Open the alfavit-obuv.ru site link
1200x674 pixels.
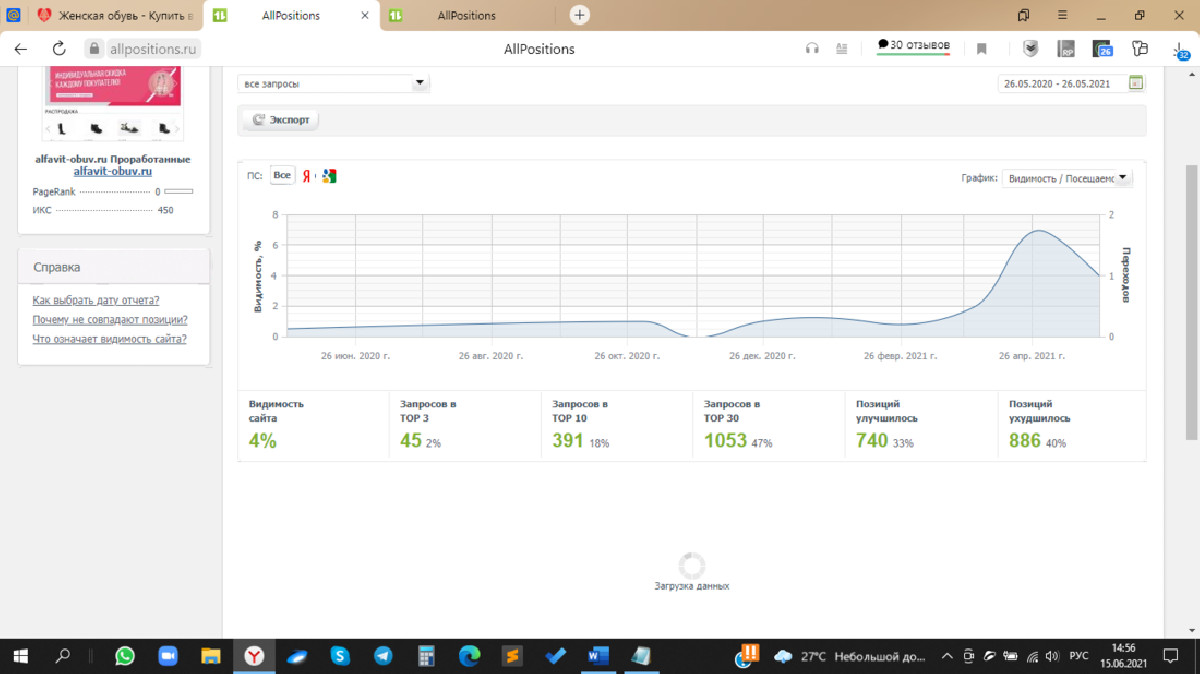pos(112,171)
